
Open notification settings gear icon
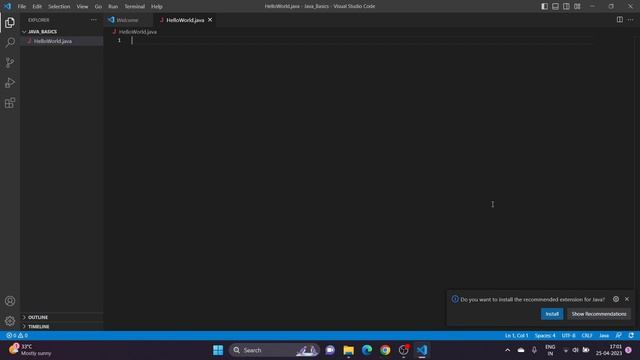(x=616, y=299)
